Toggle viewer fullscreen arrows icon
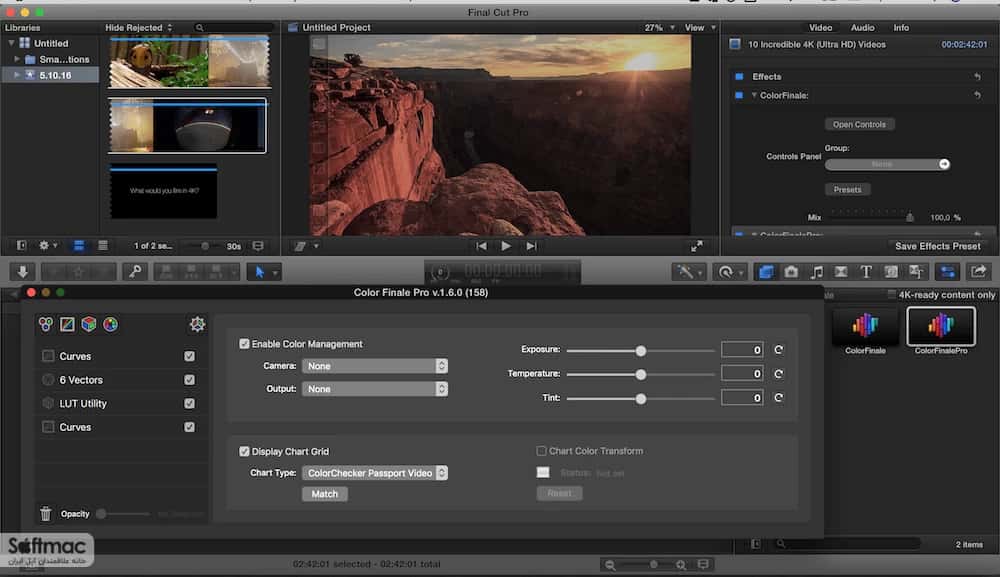 [x=697, y=246]
